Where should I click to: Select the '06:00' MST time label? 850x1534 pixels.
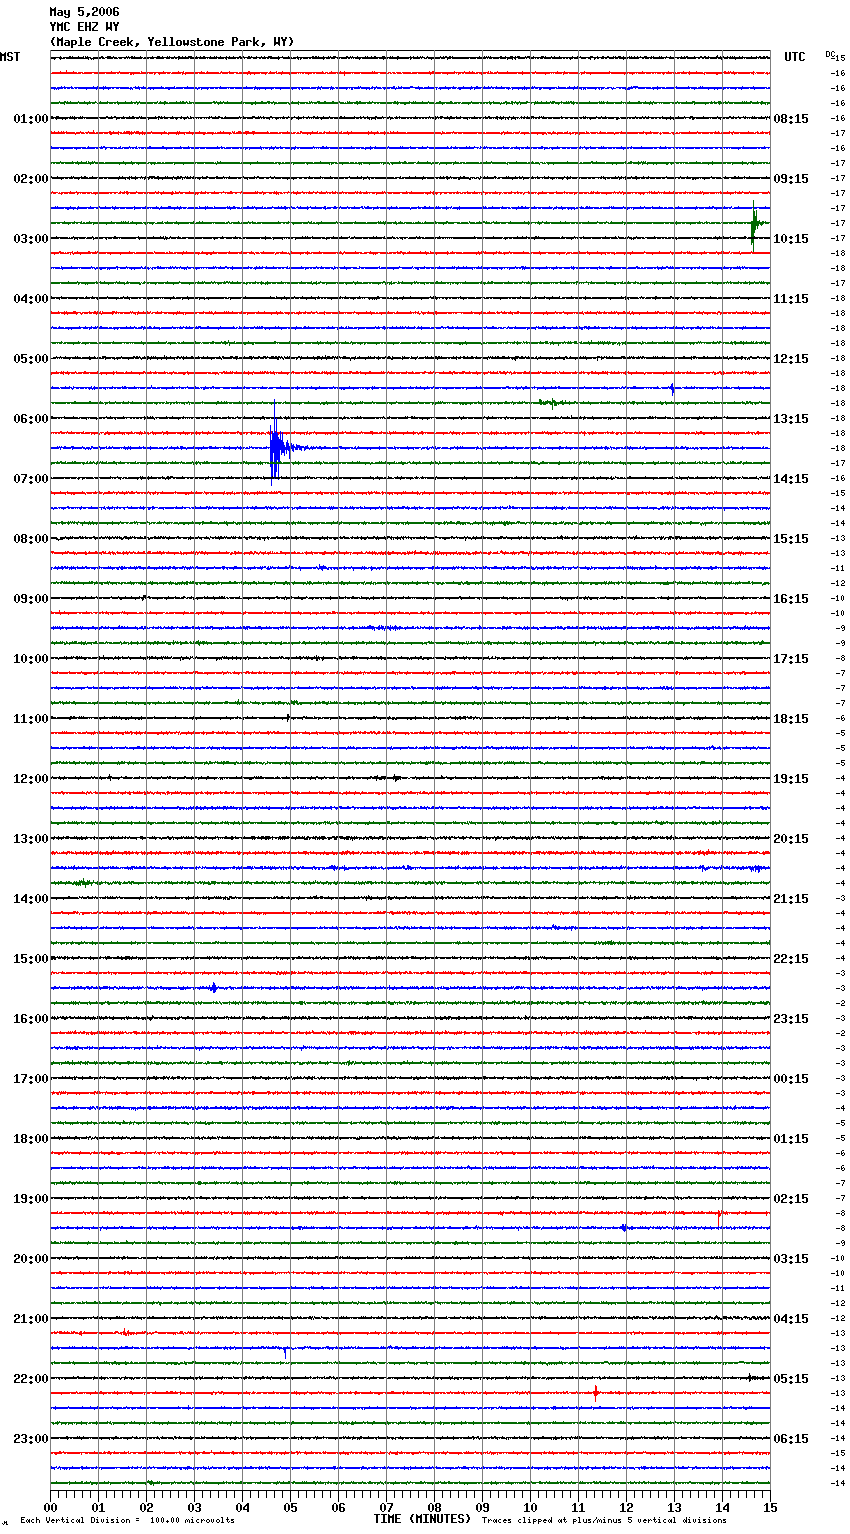(x=31, y=419)
